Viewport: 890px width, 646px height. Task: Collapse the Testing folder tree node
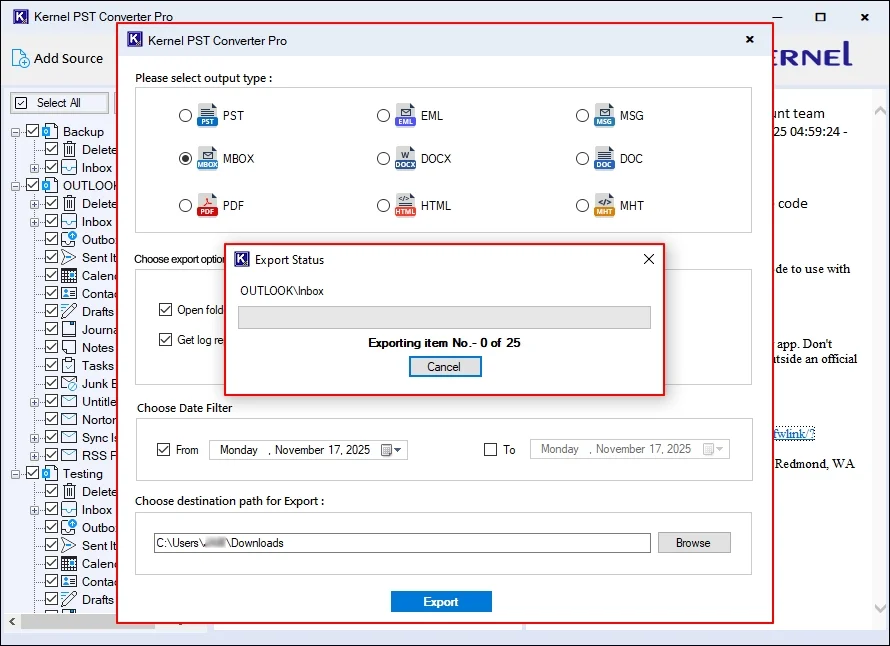point(17,474)
